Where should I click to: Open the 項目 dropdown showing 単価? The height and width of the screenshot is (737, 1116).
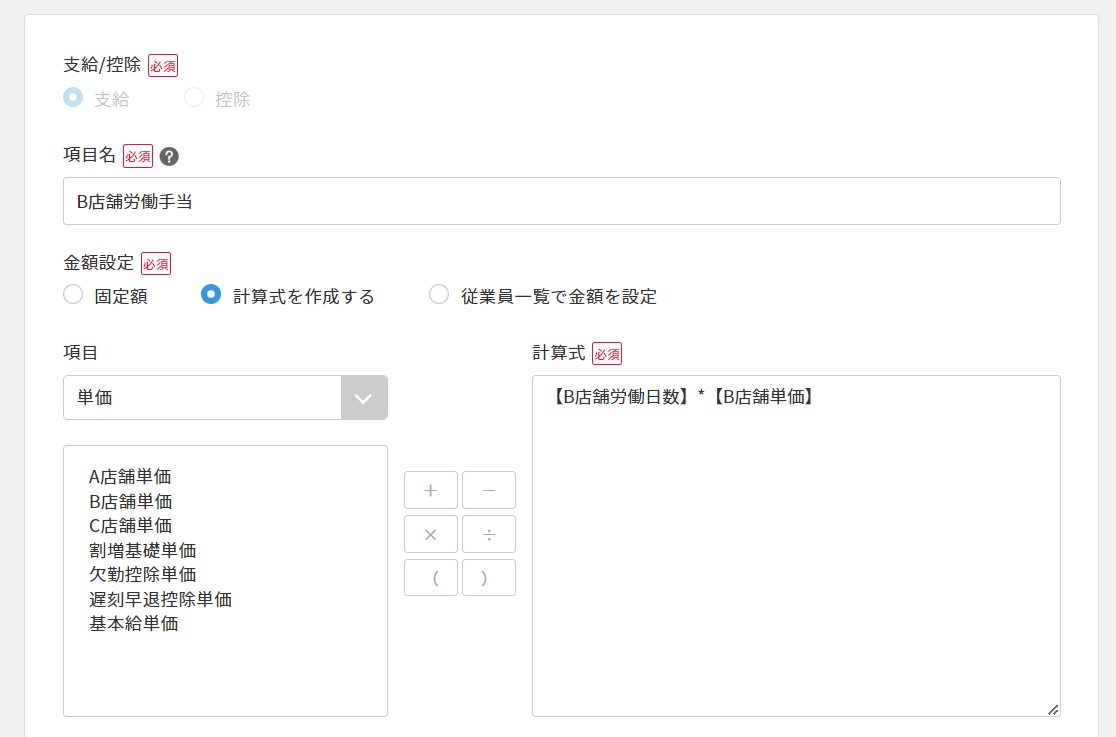(225, 398)
